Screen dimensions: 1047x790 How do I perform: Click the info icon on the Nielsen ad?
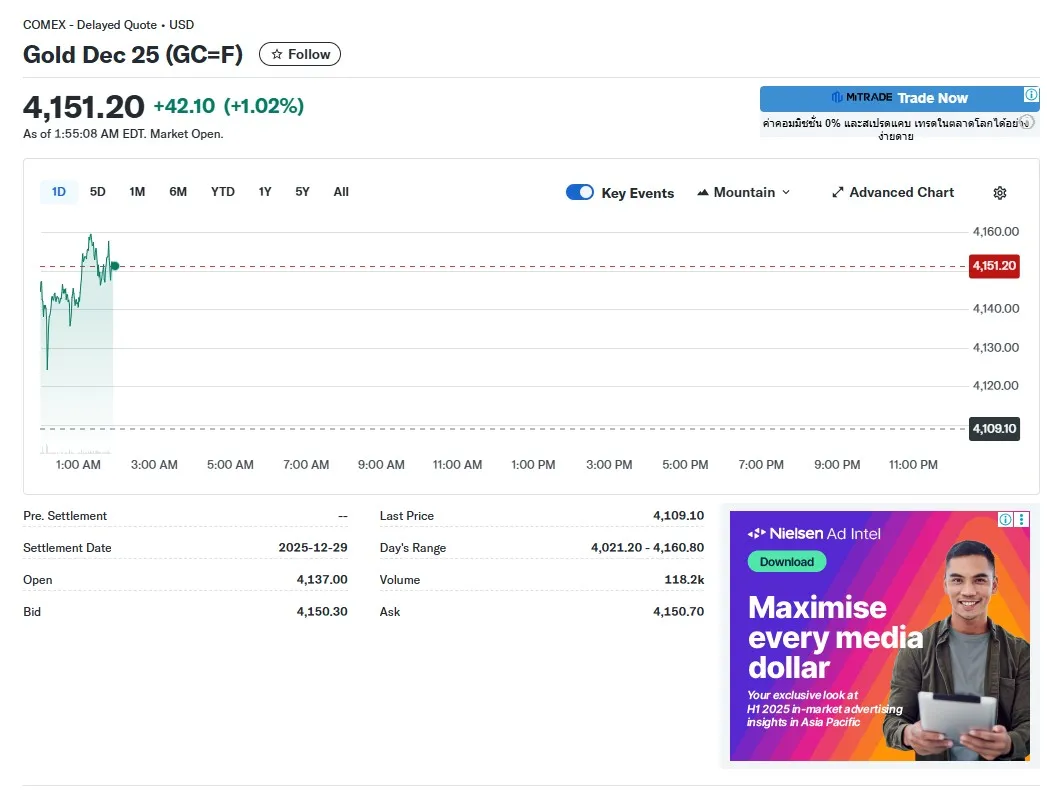pos(1006,520)
